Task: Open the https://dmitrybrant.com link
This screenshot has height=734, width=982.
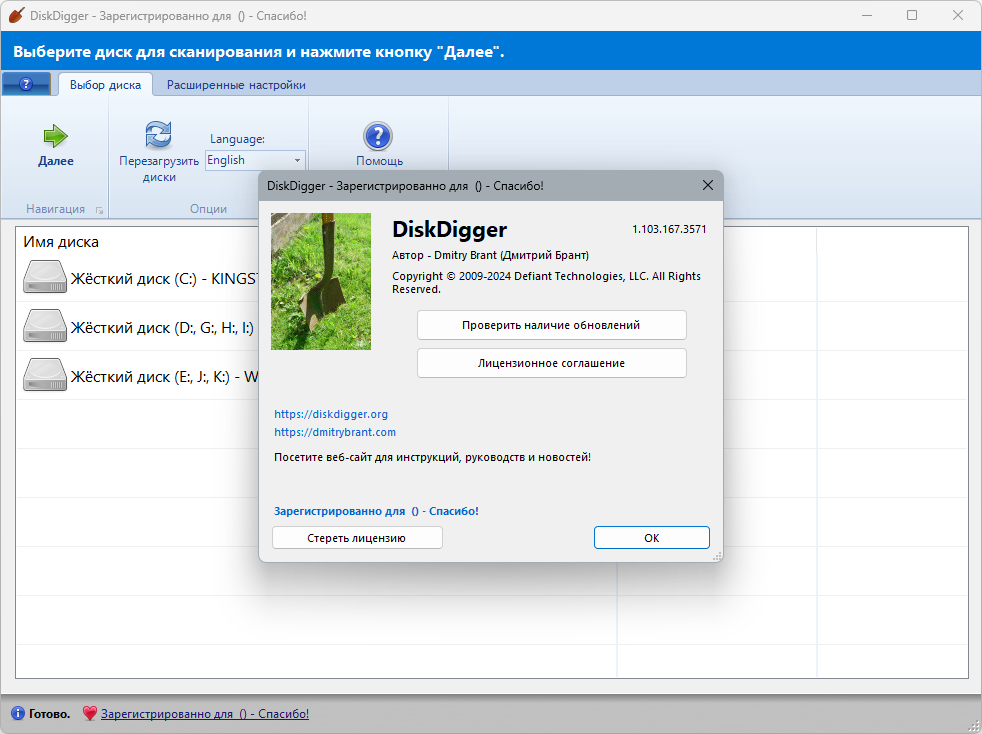Action: (x=335, y=432)
